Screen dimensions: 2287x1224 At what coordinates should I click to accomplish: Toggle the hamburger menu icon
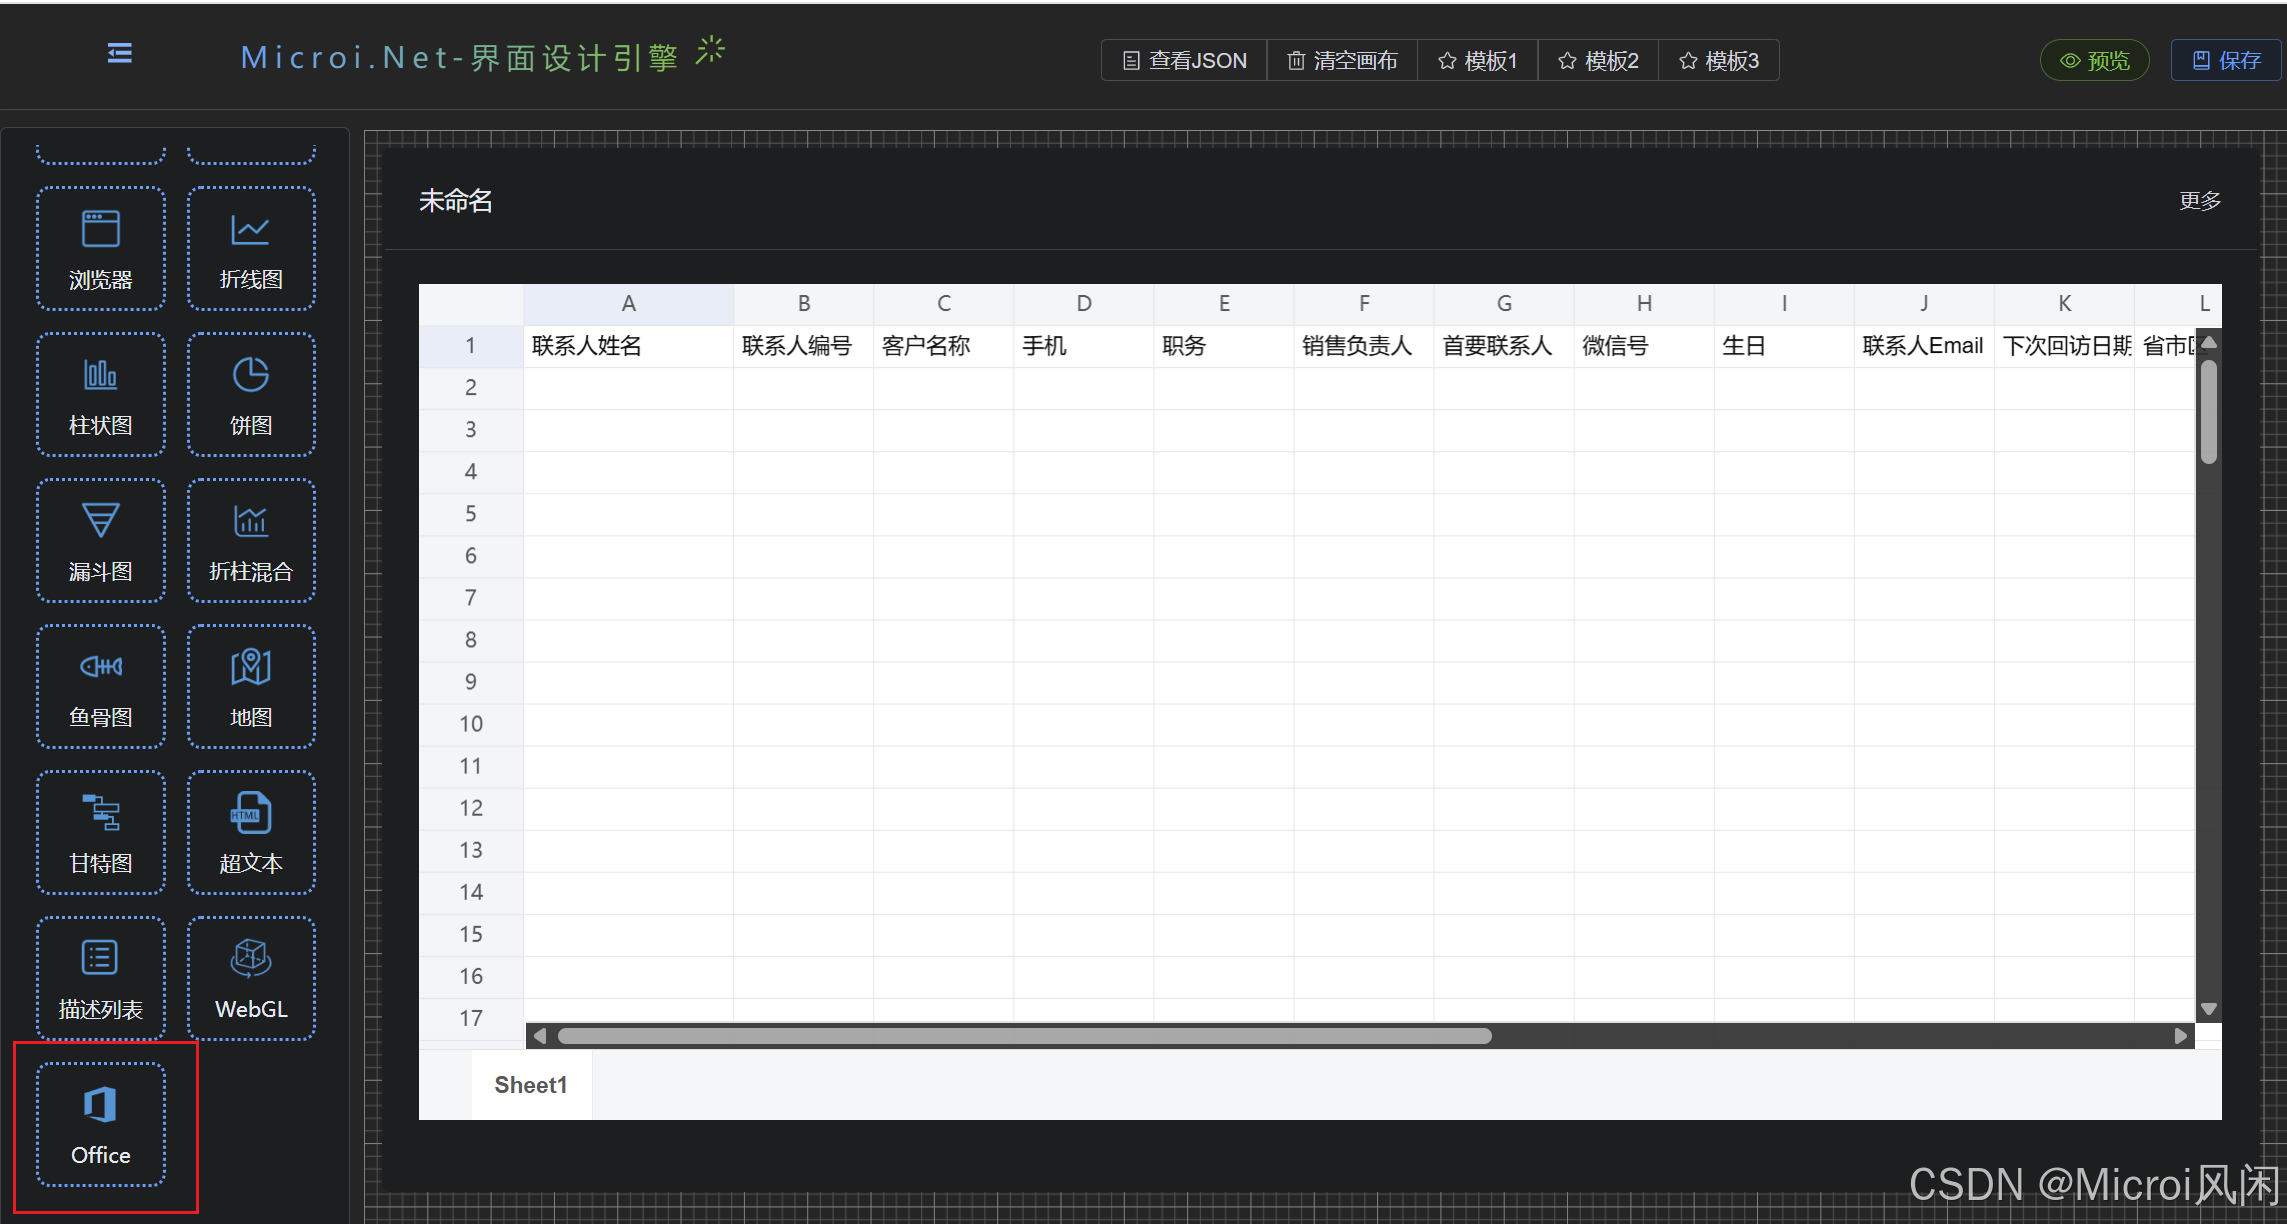tap(119, 54)
